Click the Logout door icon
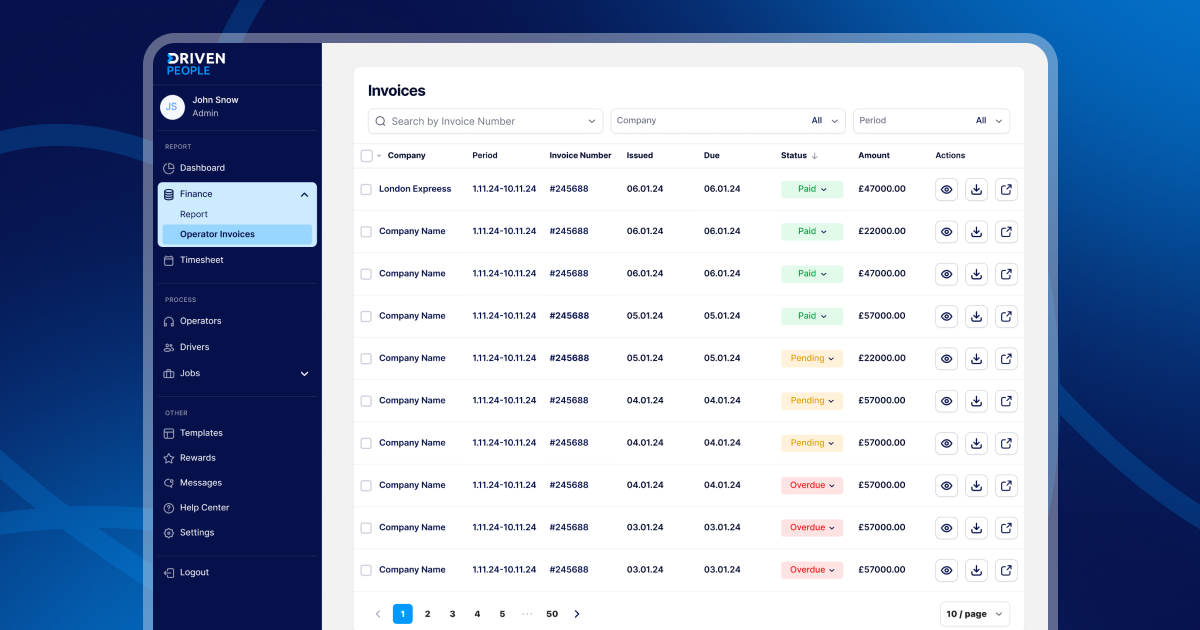Image resolution: width=1200 pixels, height=630 pixels. click(169, 573)
